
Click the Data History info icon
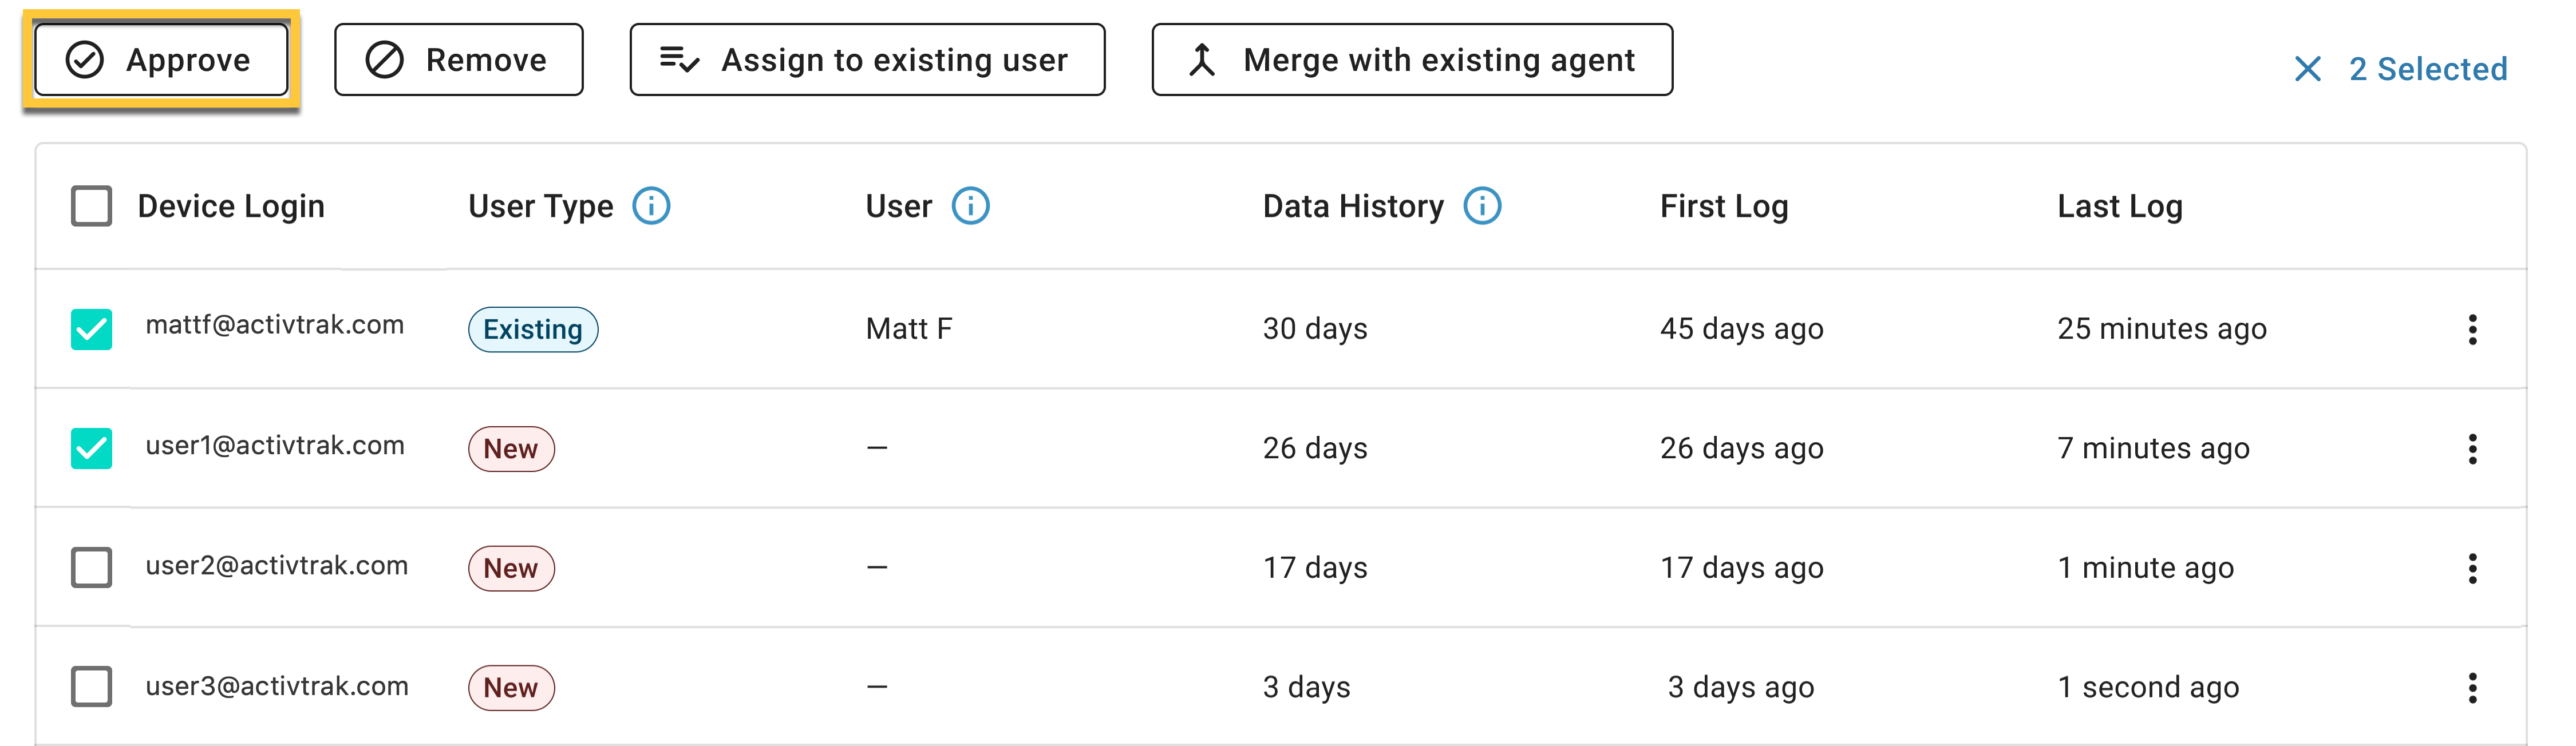click(x=1482, y=206)
